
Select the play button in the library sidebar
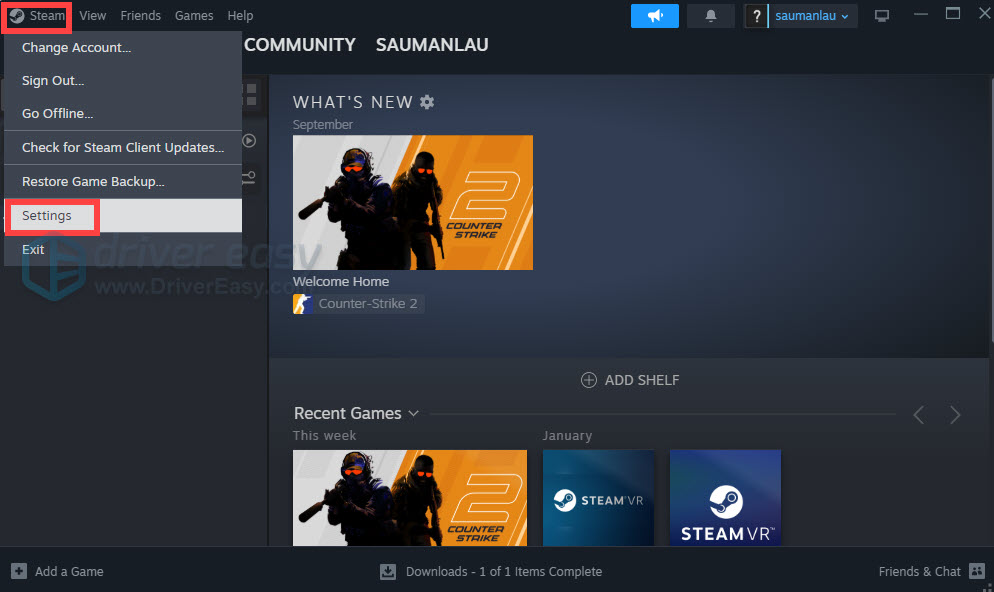coord(249,140)
